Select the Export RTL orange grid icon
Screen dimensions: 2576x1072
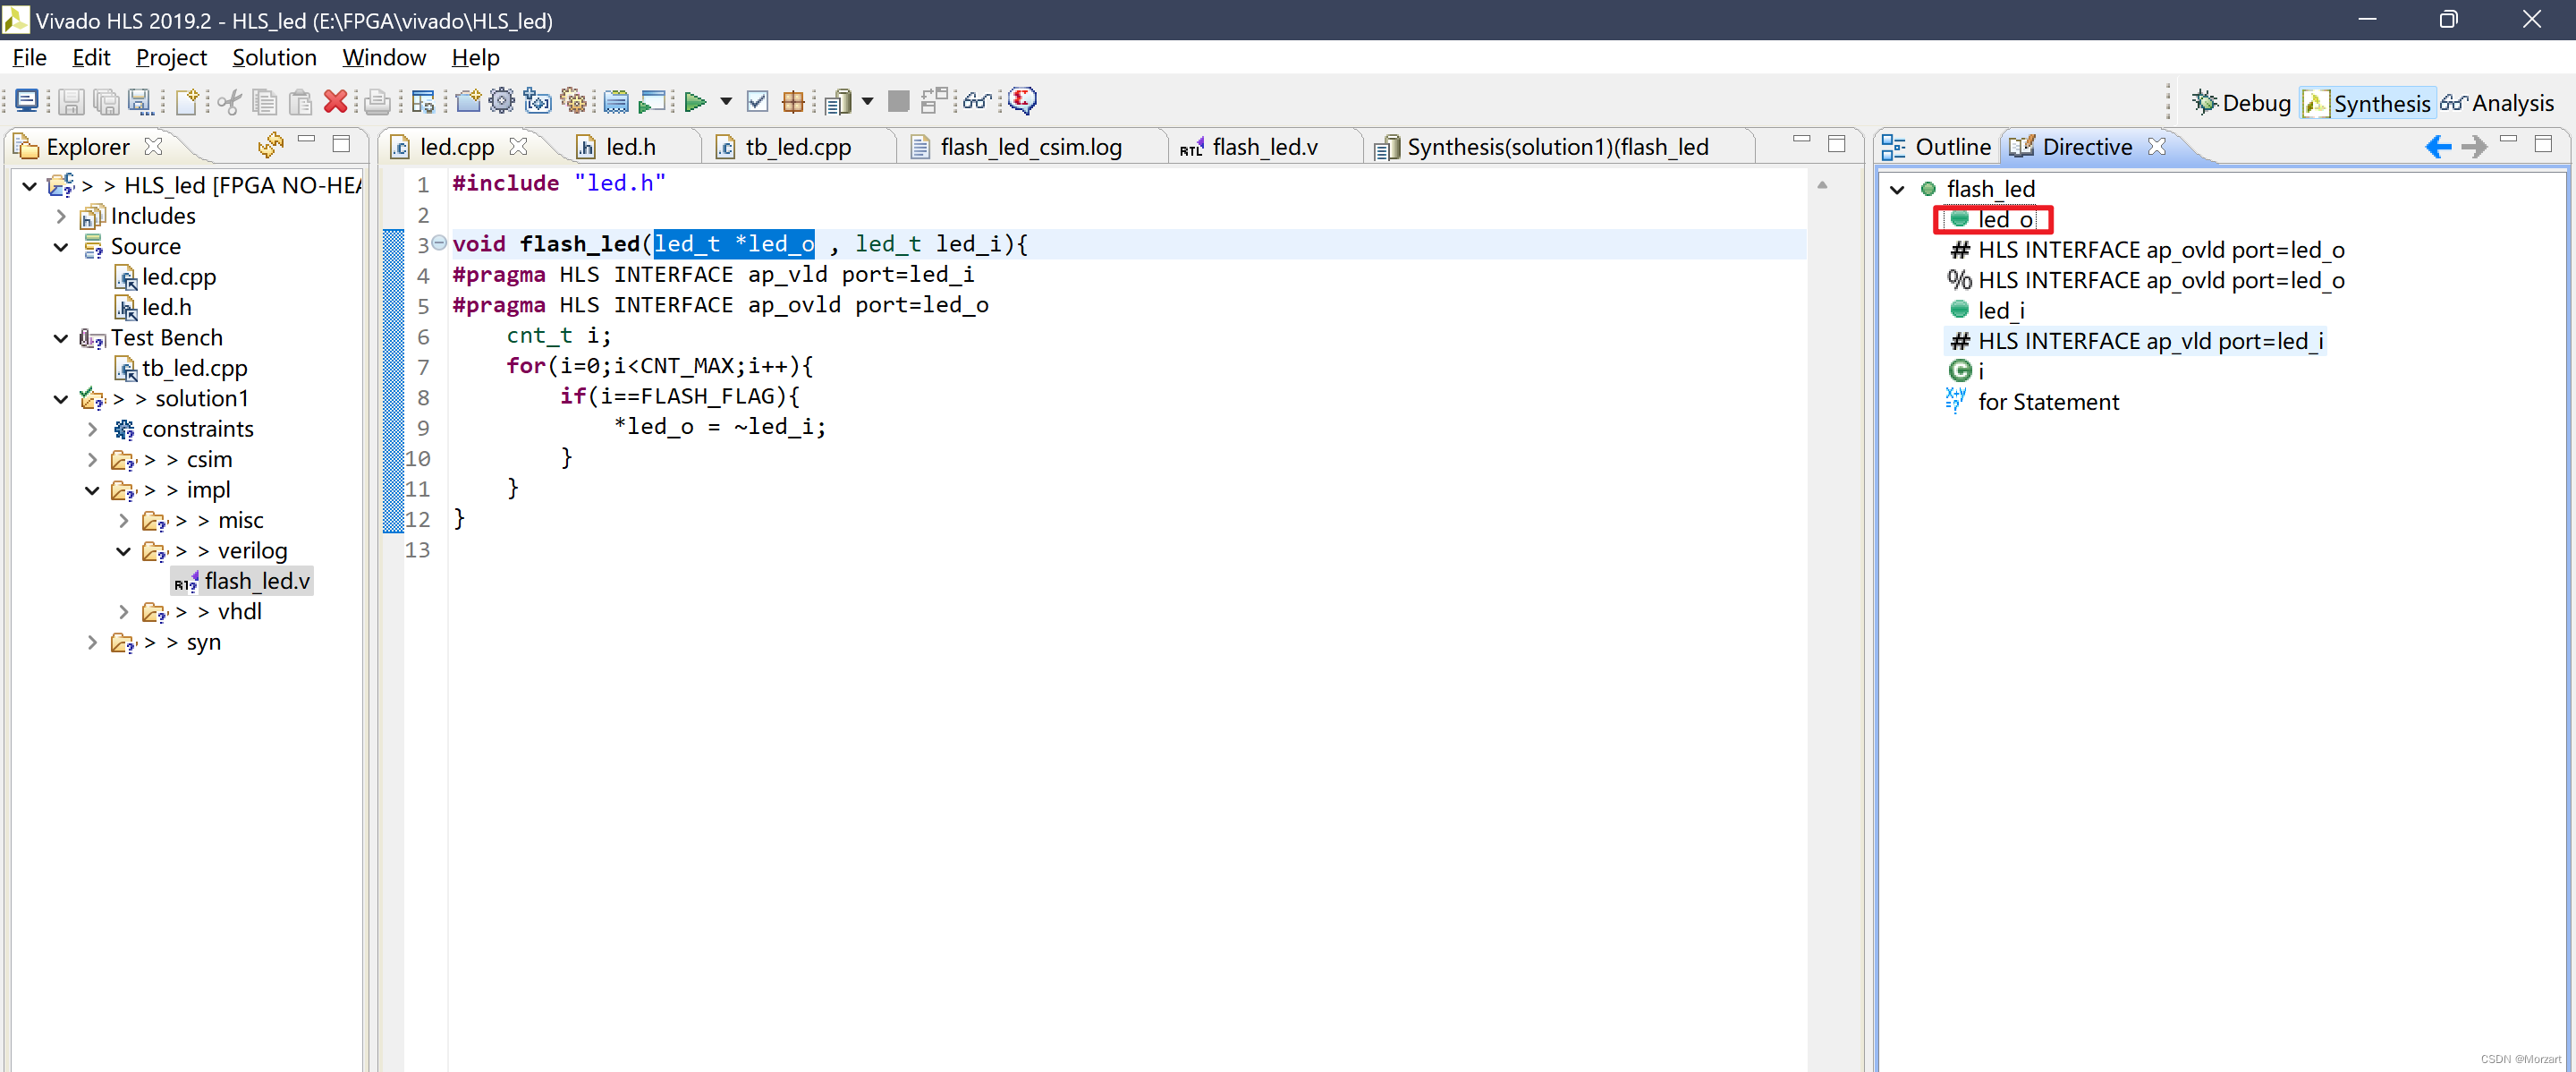click(x=793, y=101)
